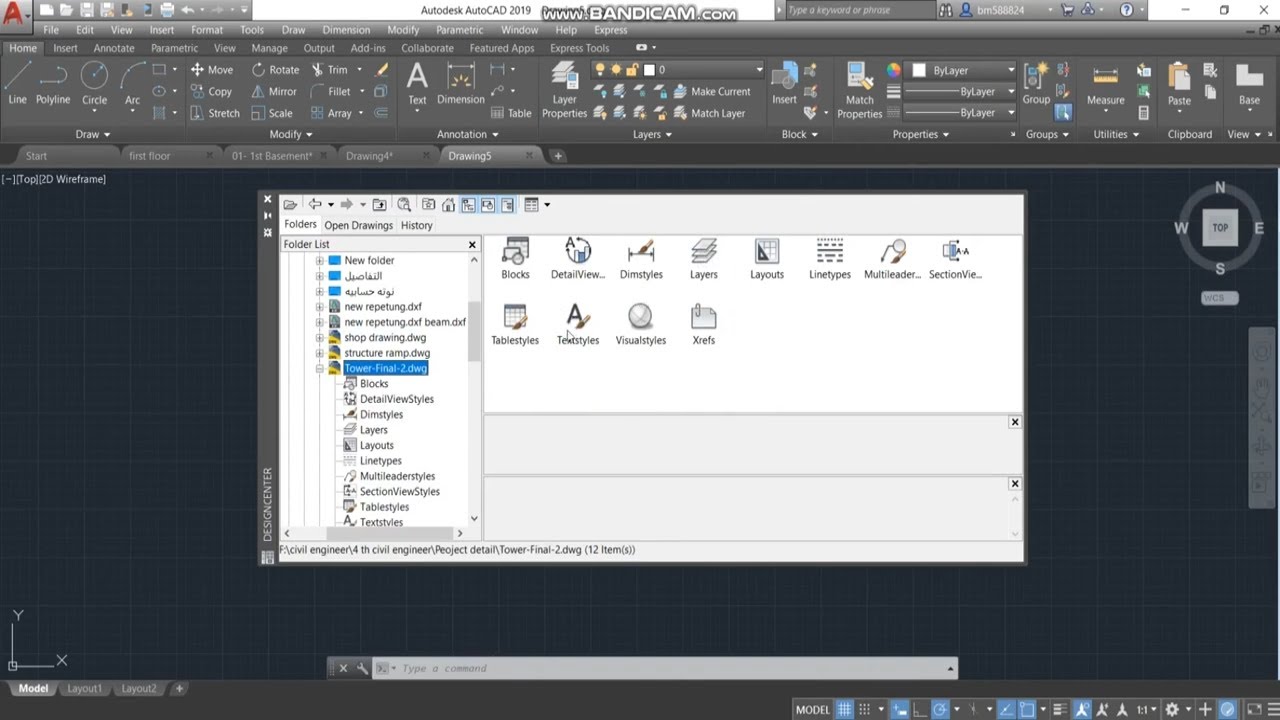Switch to the Layout1 tab

84,688
